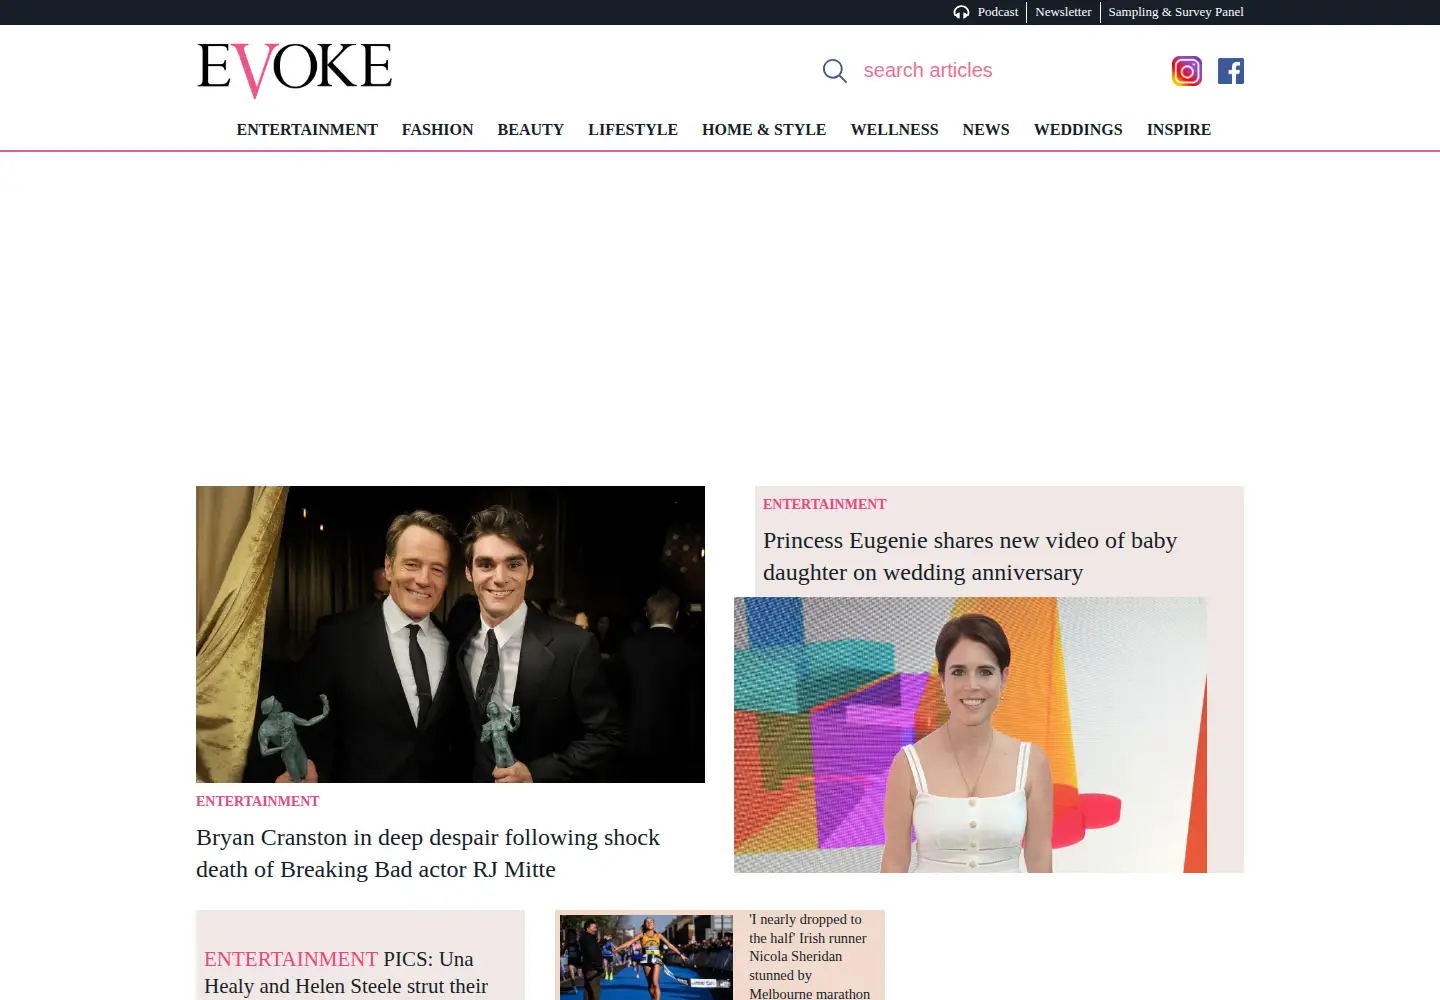The image size is (1440, 1000).
Task: Open the Wellness menu
Action: [895, 130]
